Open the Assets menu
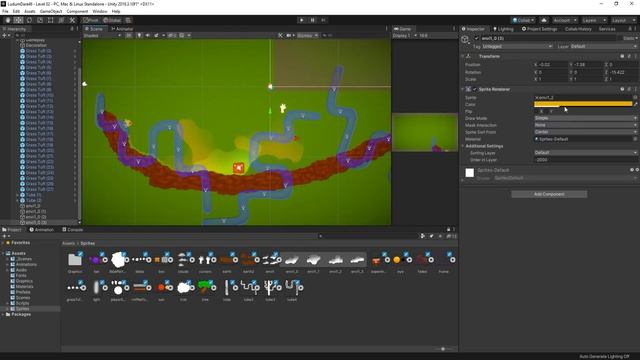This screenshot has width=640, height=360. (30, 11)
